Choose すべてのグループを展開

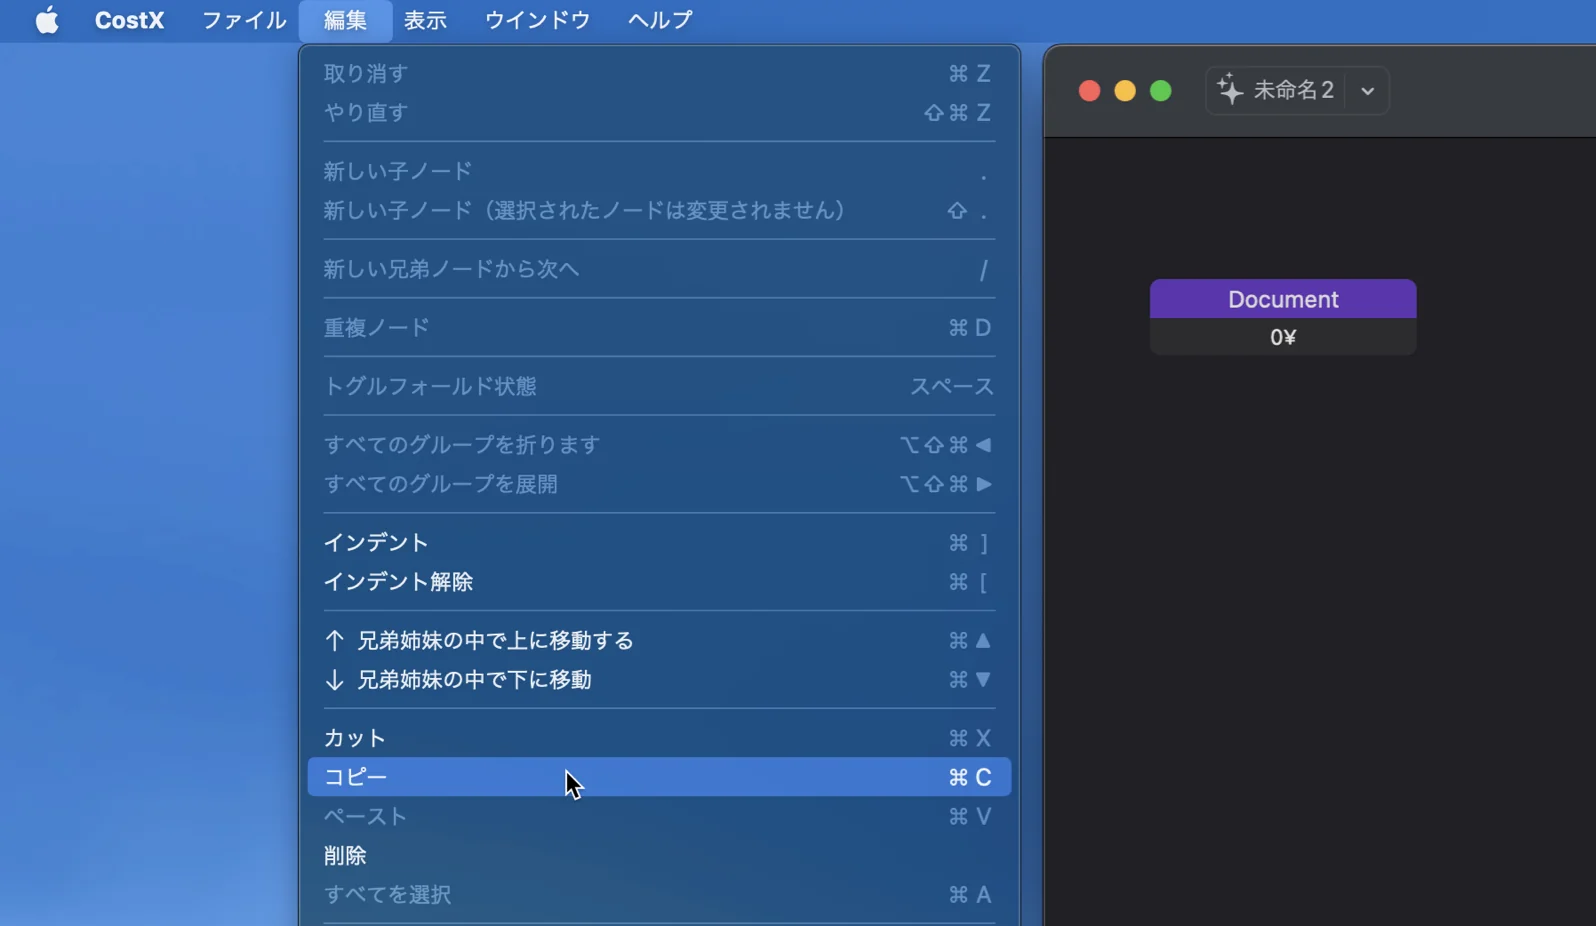659,484
